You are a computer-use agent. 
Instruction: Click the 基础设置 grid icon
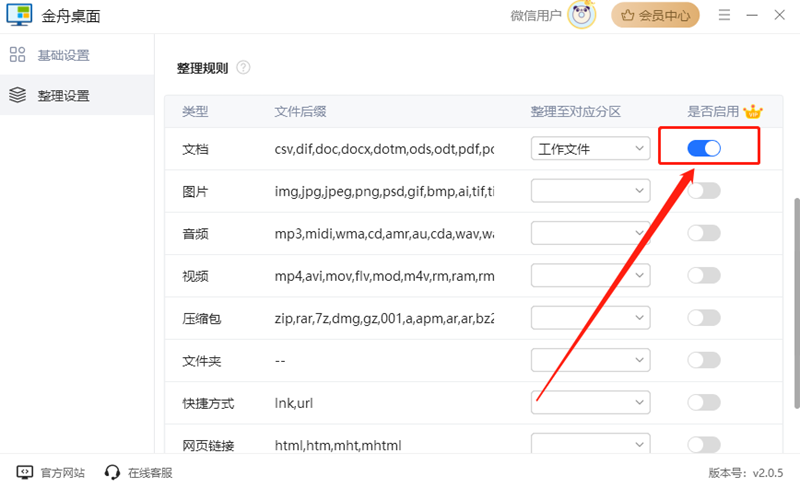17,54
